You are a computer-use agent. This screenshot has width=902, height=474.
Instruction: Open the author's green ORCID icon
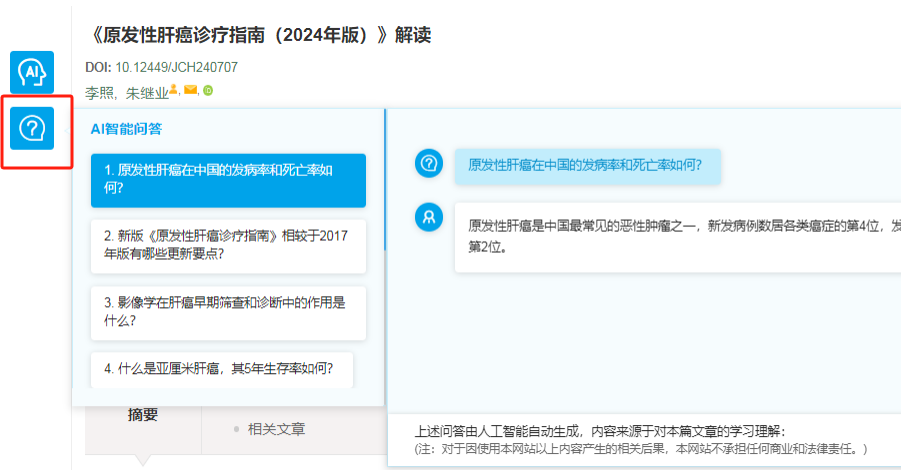coord(208,91)
